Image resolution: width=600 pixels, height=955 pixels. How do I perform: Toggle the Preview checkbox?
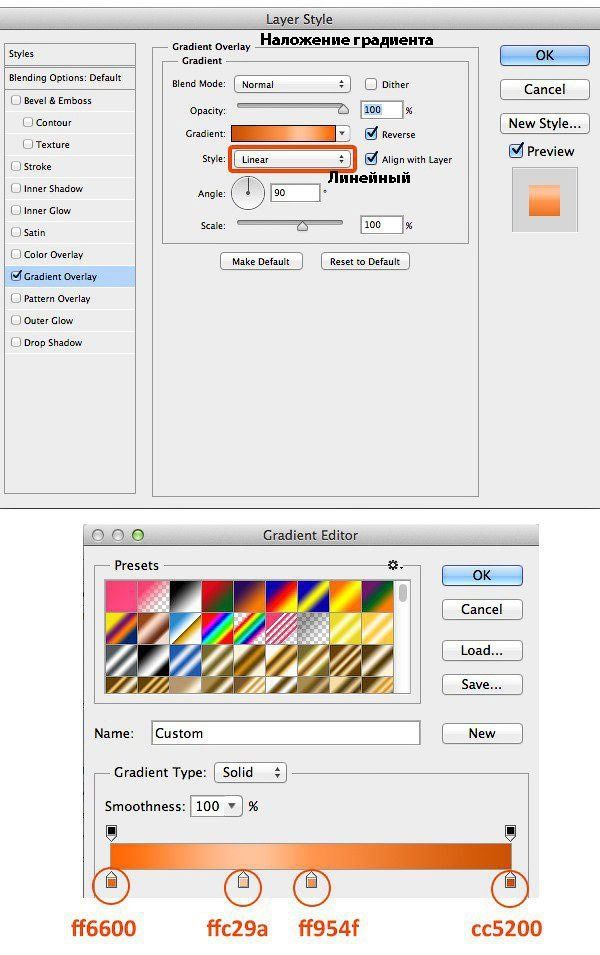[x=516, y=150]
